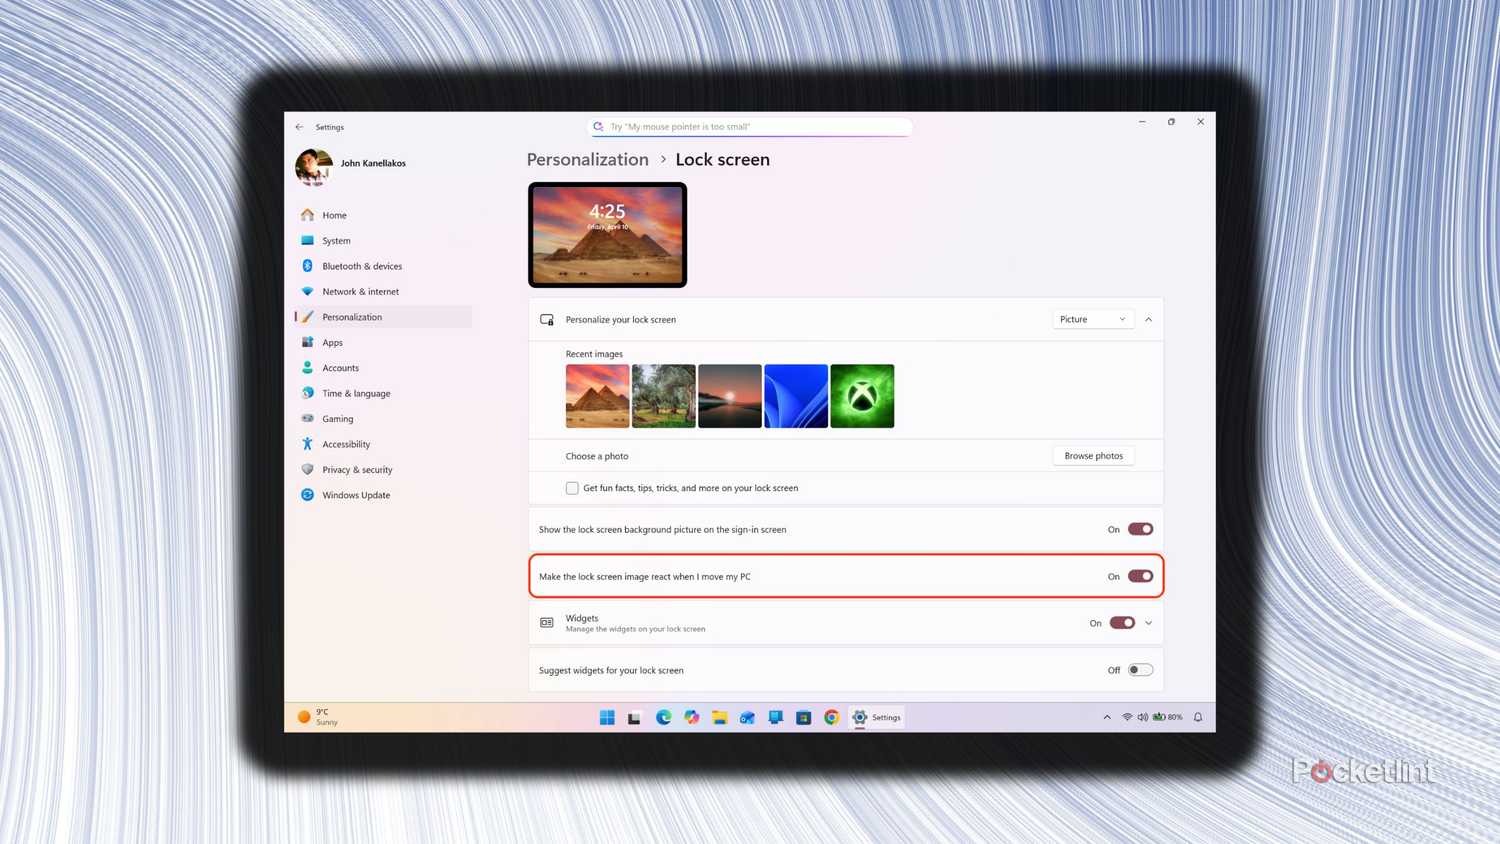Click the lock screen preview icon beside Personalize
1500x844 pixels.
(x=547, y=319)
